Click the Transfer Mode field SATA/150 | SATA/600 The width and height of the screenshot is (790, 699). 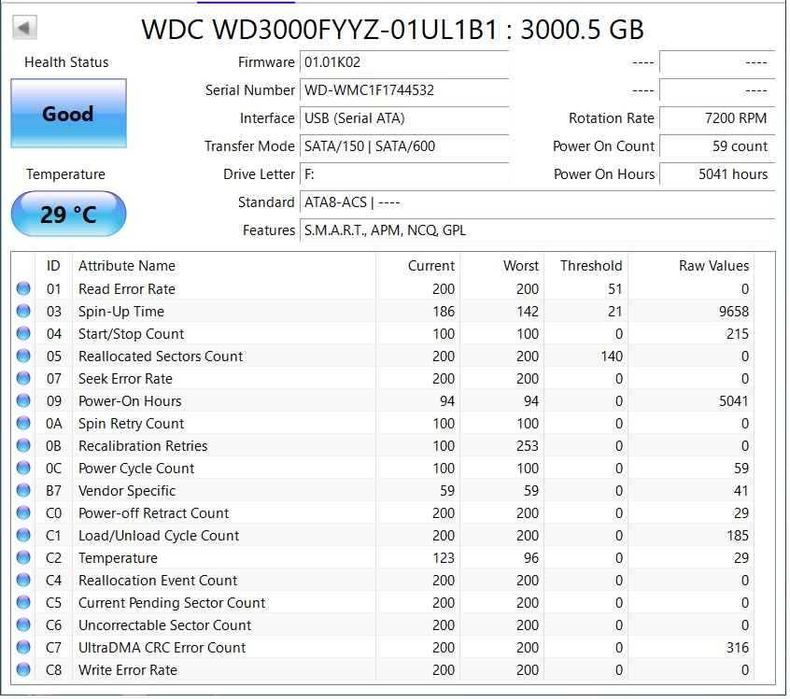coord(405,147)
